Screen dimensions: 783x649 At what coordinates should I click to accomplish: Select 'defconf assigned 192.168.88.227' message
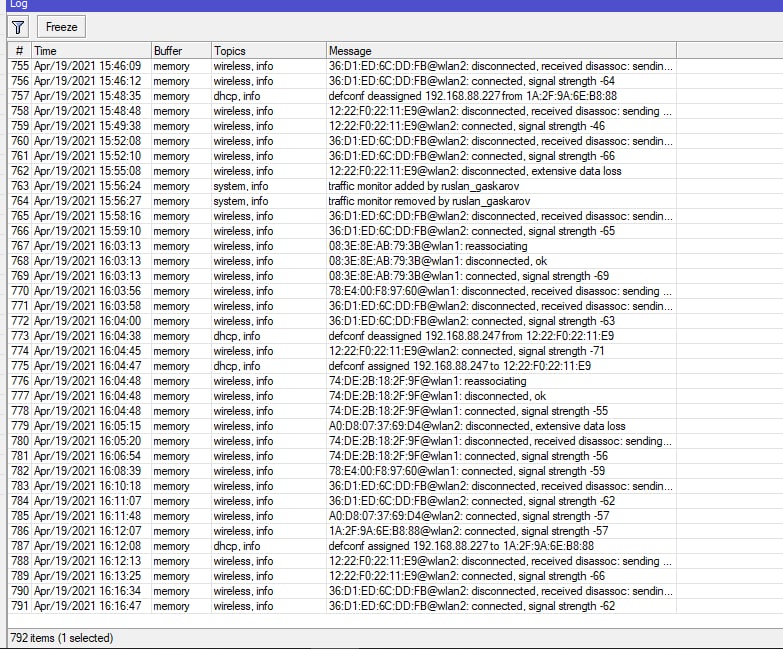point(461,546)
